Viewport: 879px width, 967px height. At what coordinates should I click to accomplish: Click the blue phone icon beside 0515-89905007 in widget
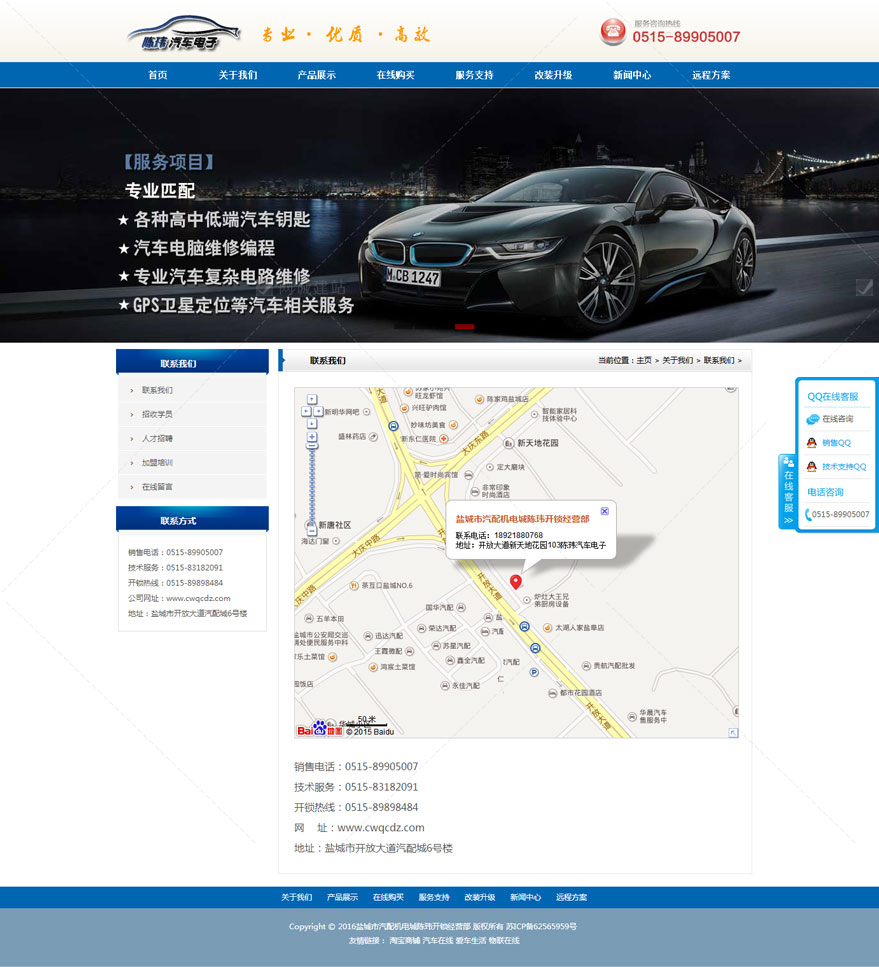click(808, 514)
